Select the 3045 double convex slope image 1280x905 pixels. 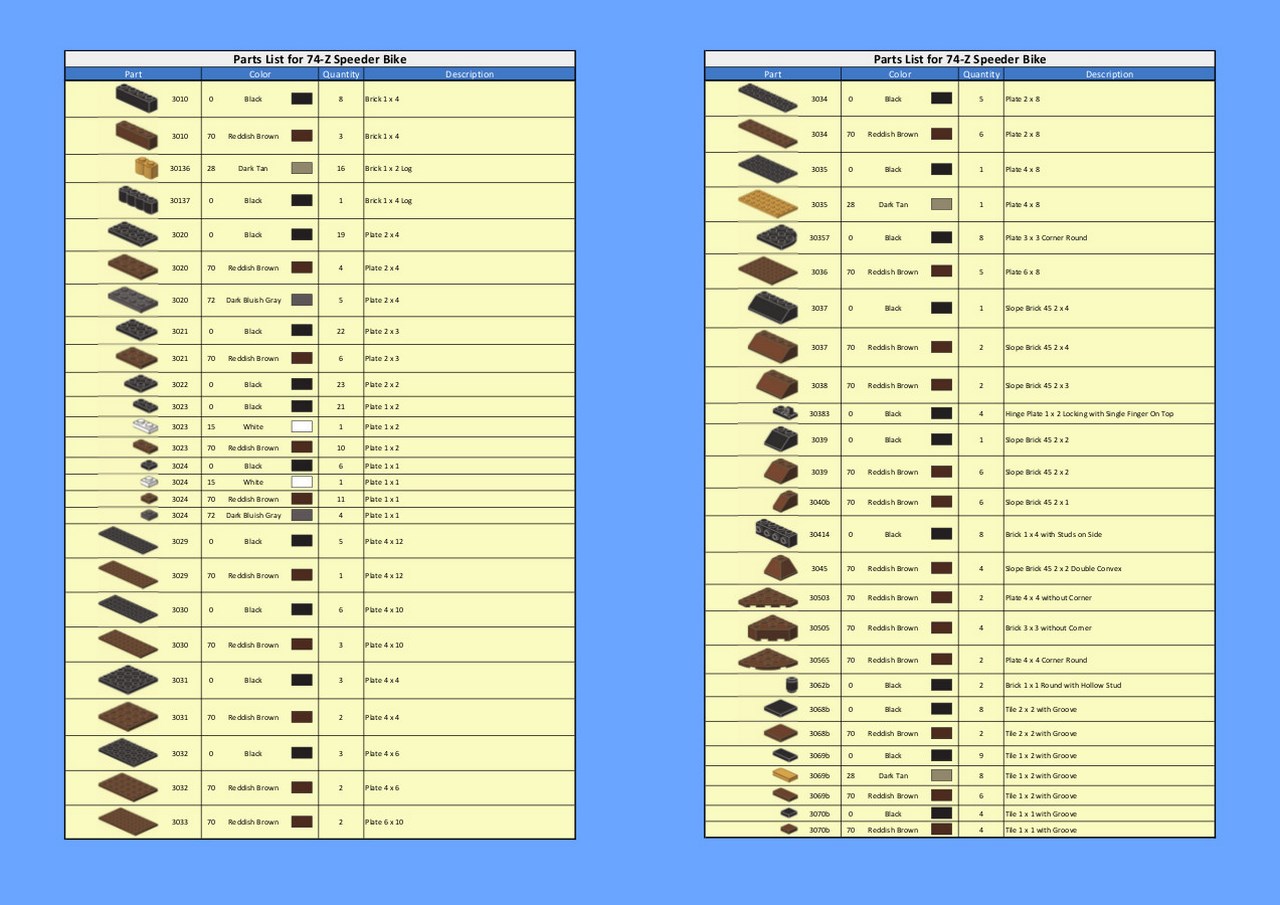pyautogui.click(x=781, y=568)
